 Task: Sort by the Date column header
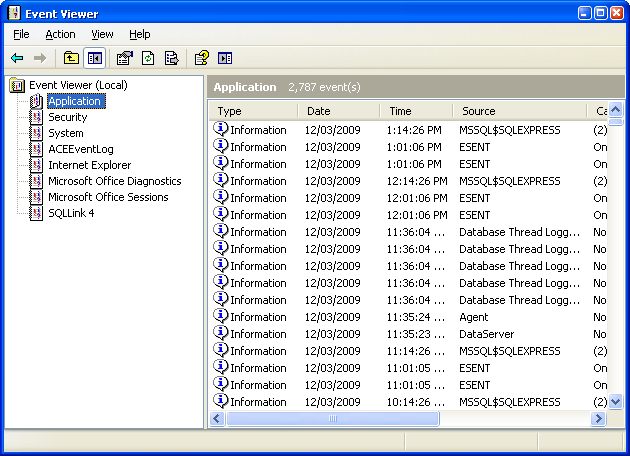point(339,111)
